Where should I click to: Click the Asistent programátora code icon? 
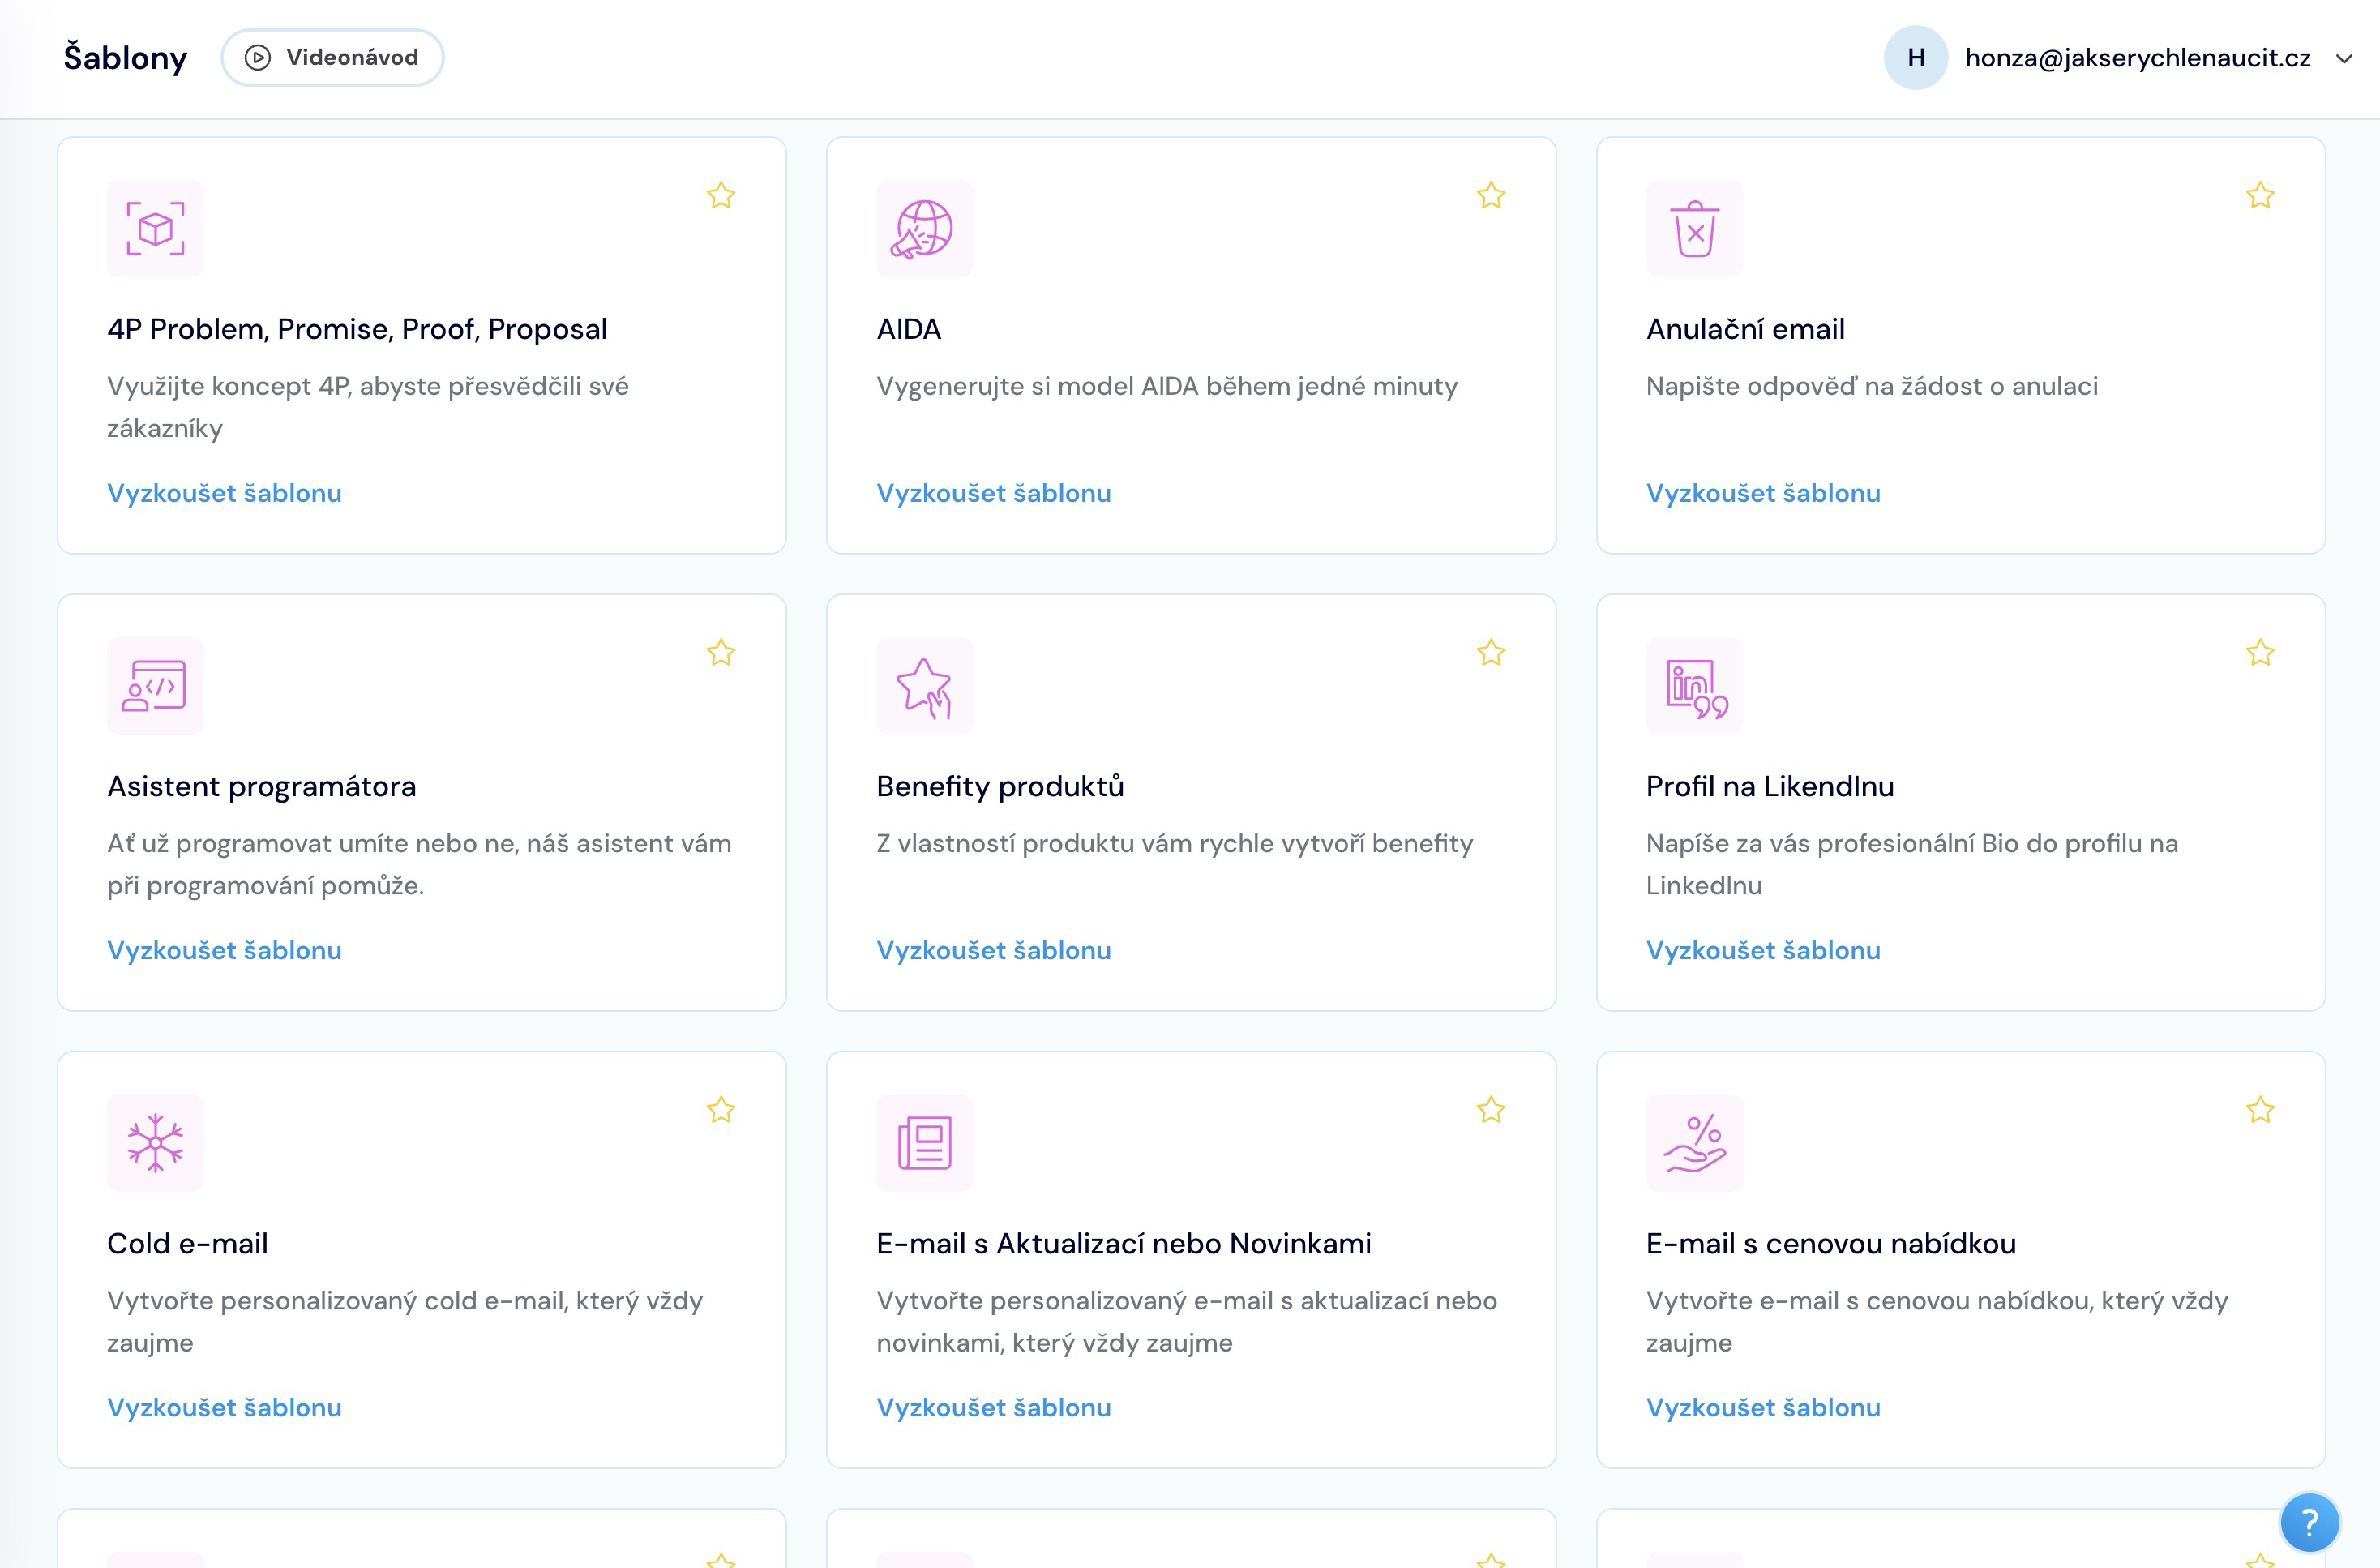pyautogui.click(x=155, y=685)
